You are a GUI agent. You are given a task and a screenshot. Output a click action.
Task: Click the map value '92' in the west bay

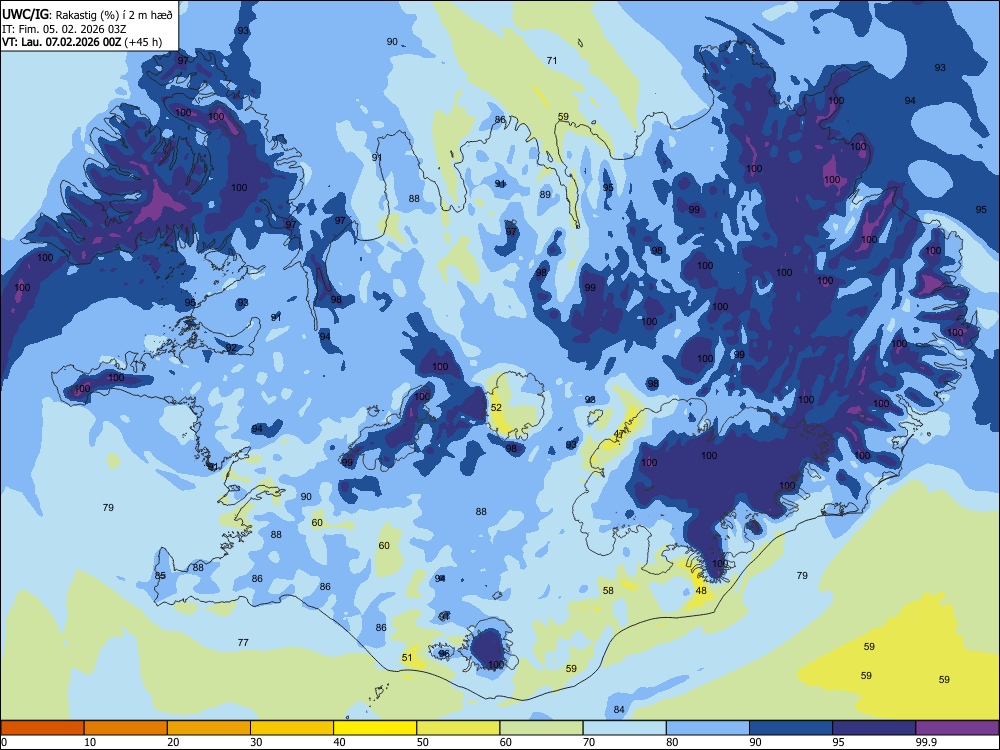[231, 348]
